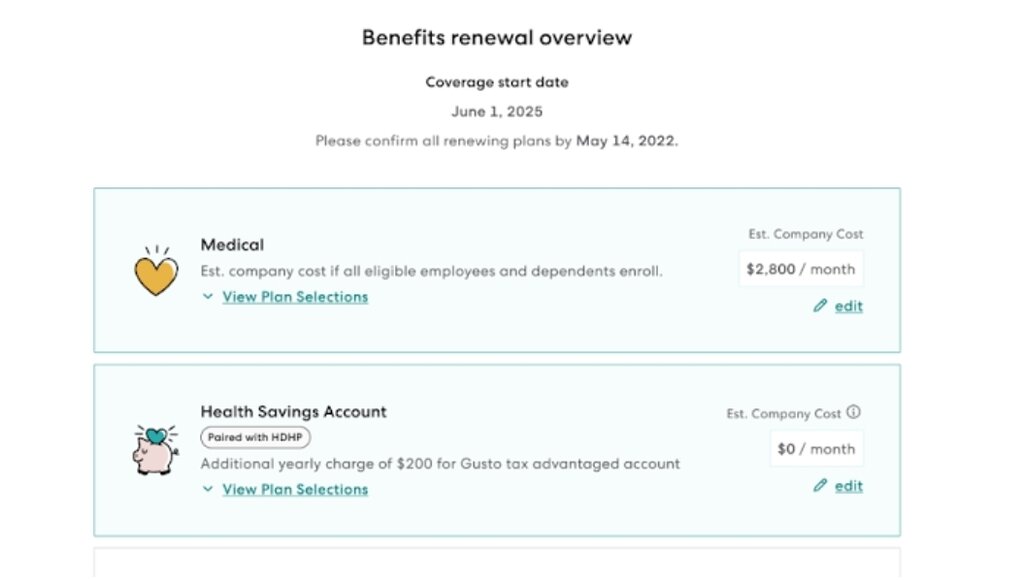
Task: Expand the Health Savings Account selections chevron
Action: [x=208, y=489]
